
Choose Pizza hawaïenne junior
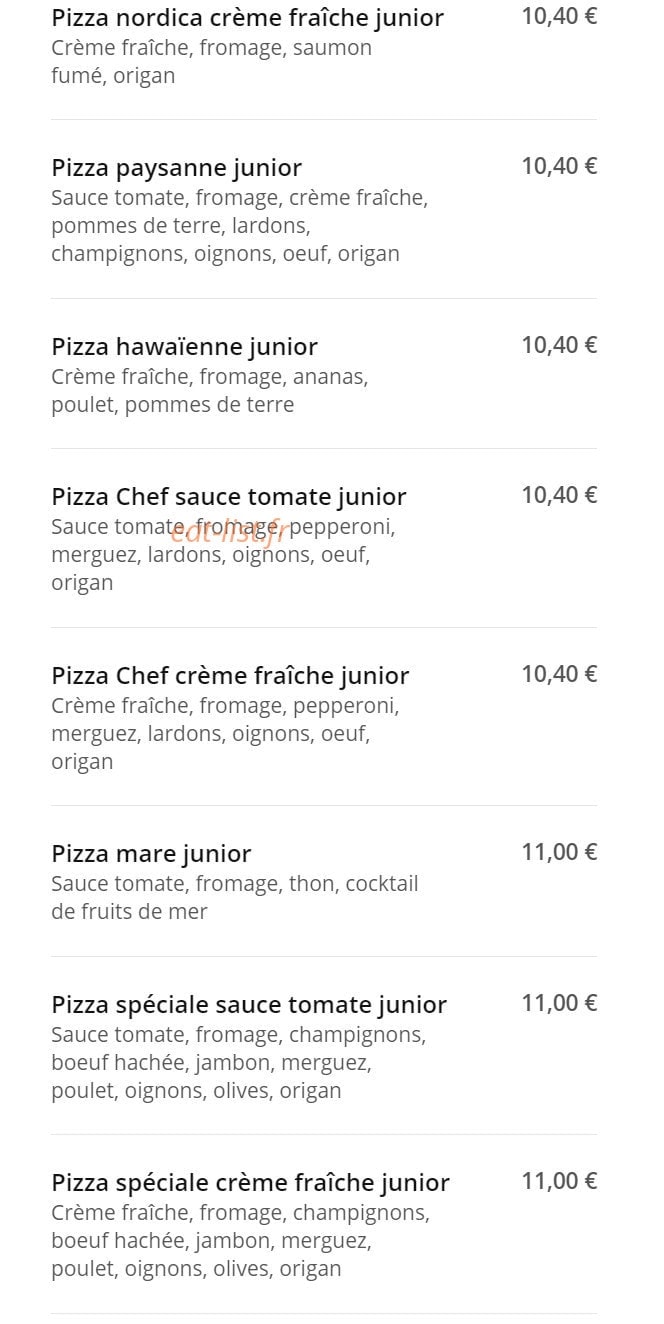[x=184, y=347]
